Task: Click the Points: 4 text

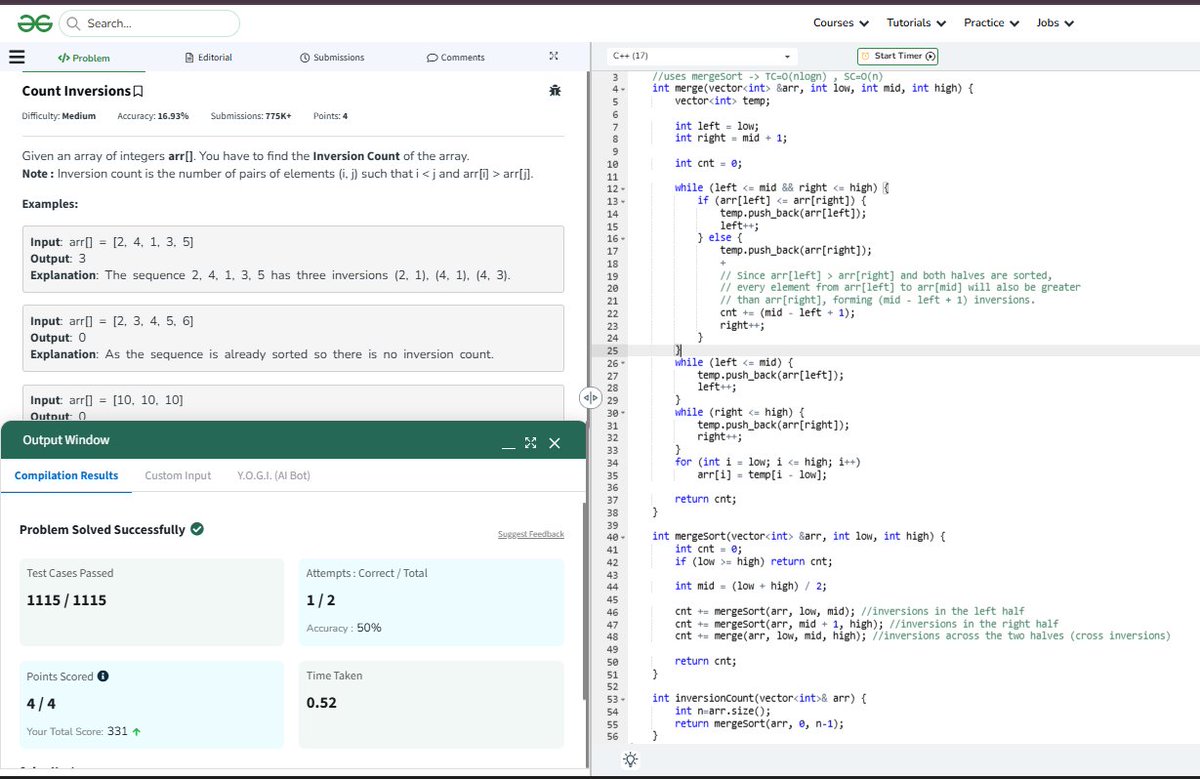Action: tap(331, 116)
